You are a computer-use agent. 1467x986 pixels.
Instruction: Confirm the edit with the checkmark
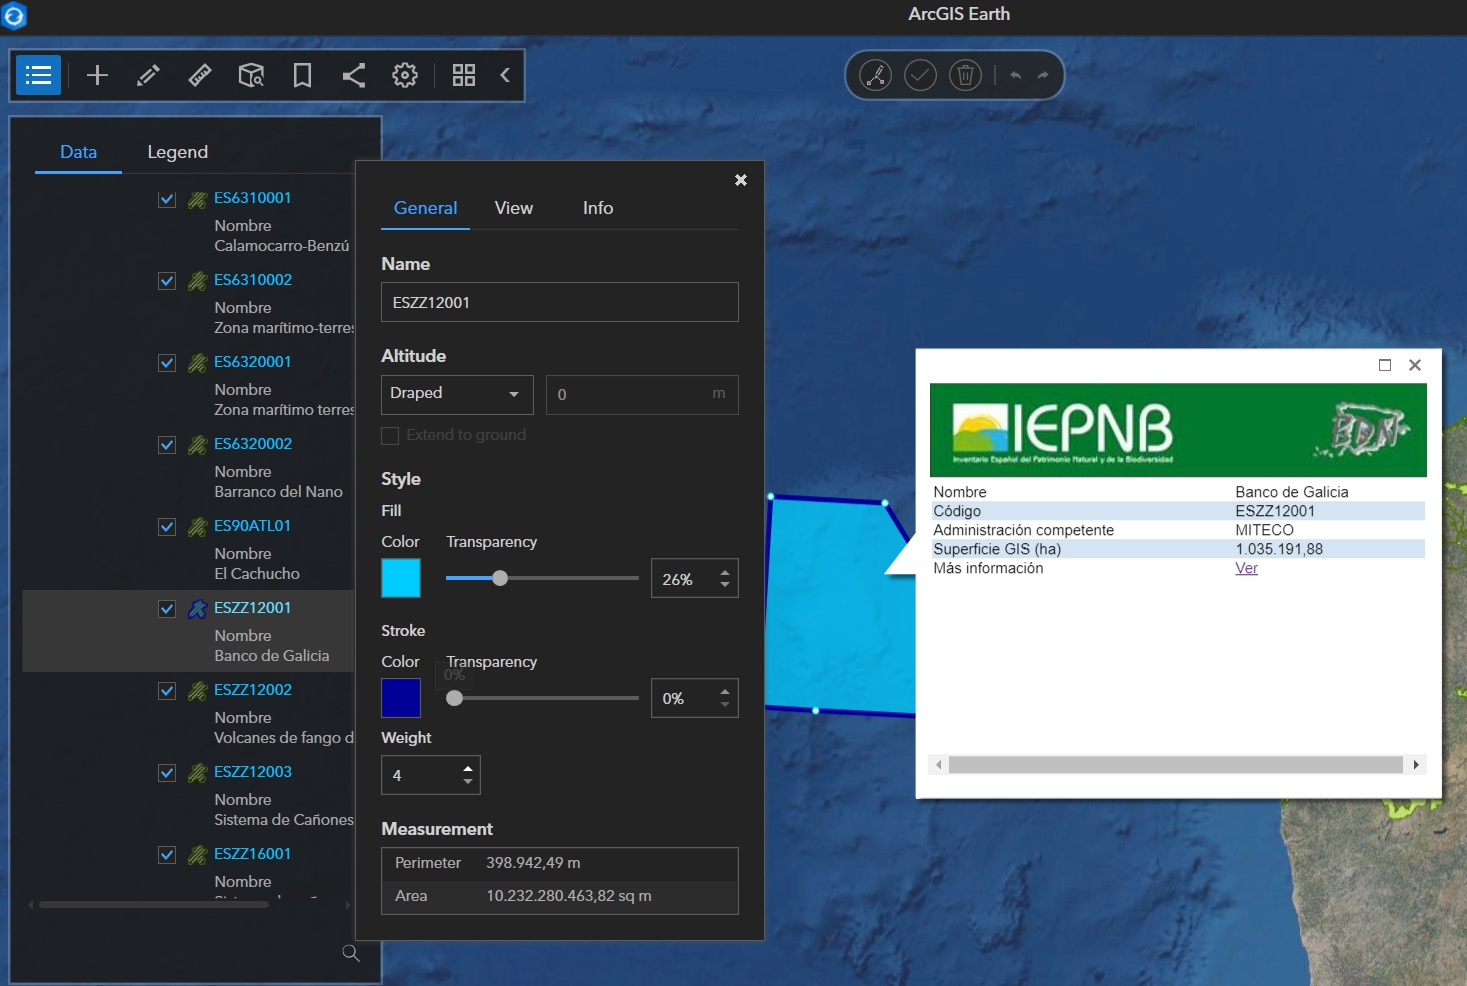(920, 75)
